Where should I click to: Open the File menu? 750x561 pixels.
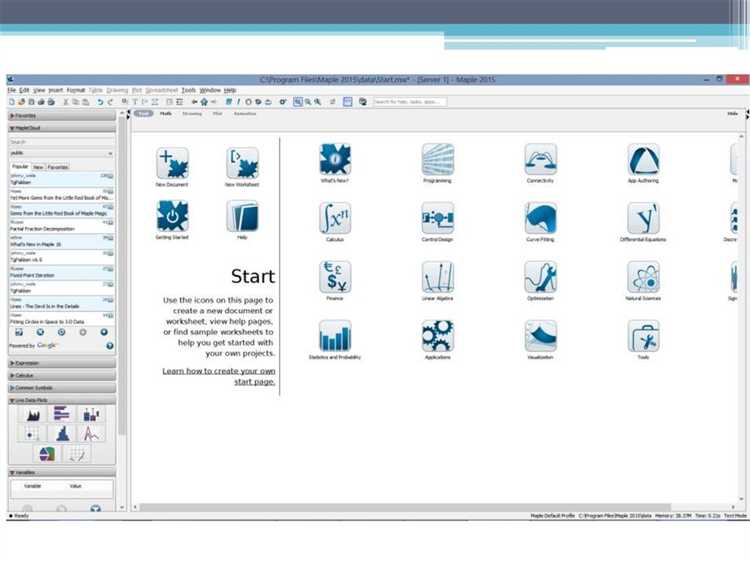[x=11, y=90]
